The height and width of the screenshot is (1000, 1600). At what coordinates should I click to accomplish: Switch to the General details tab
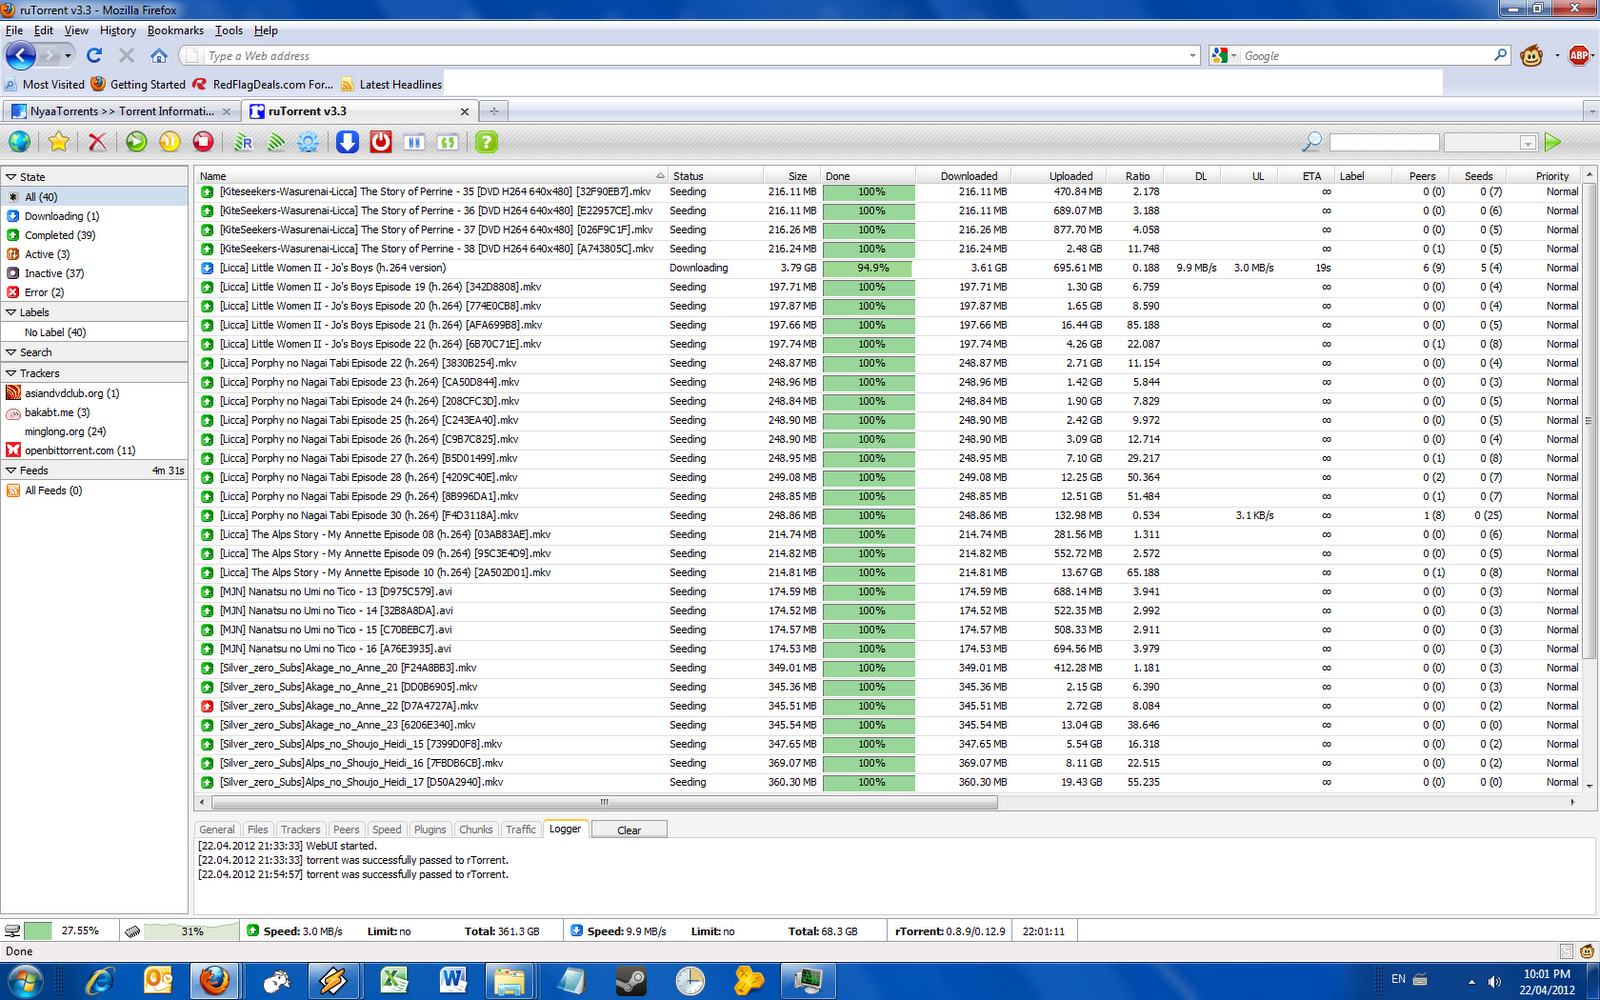click(217, 830)
